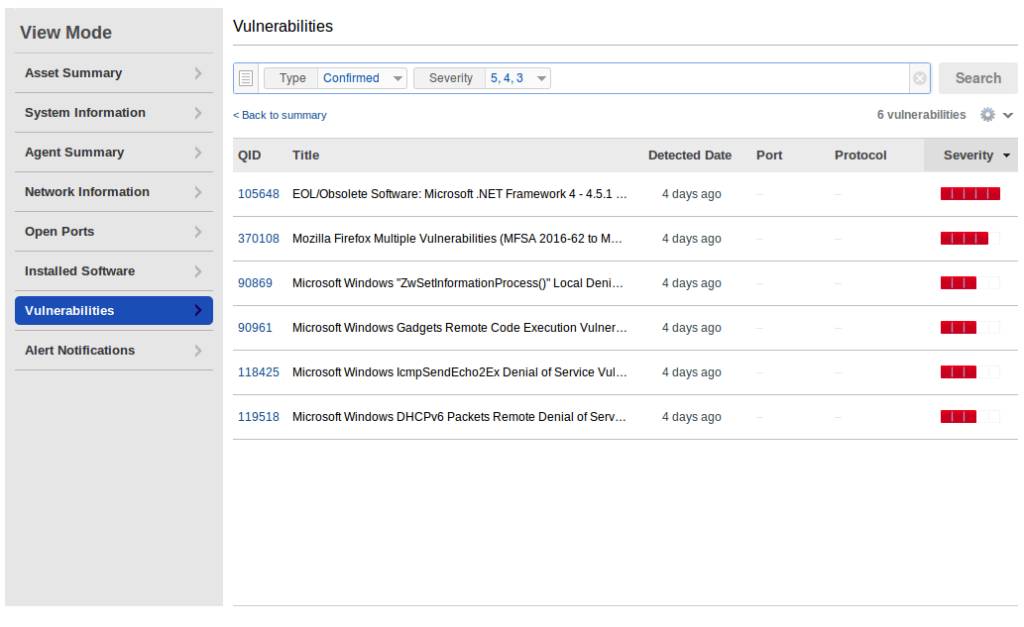Click the Search button
Image resolution: width=1024 pixels, height=627 pixels.
(x=977, y=77)
